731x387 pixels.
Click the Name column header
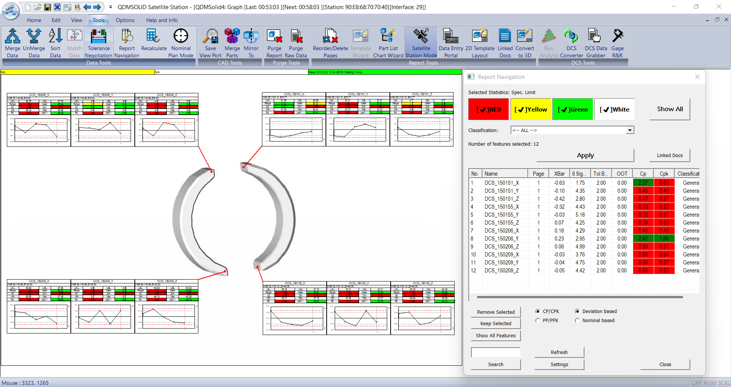tap(504, 173)
